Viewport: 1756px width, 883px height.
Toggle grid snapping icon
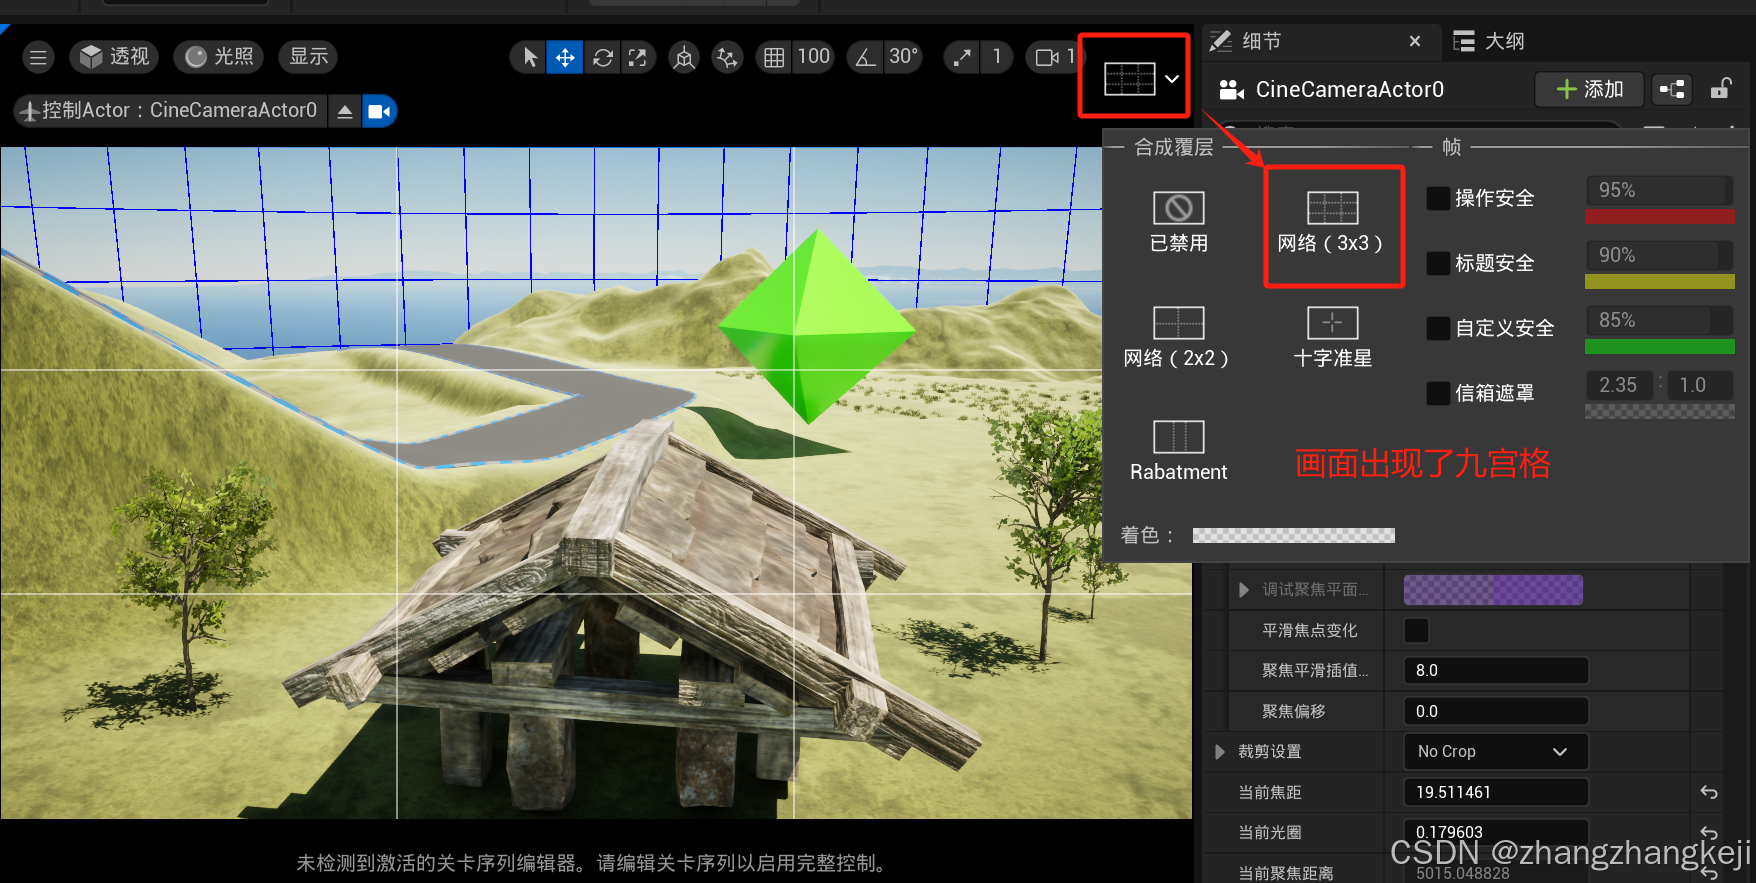(773, 57)
